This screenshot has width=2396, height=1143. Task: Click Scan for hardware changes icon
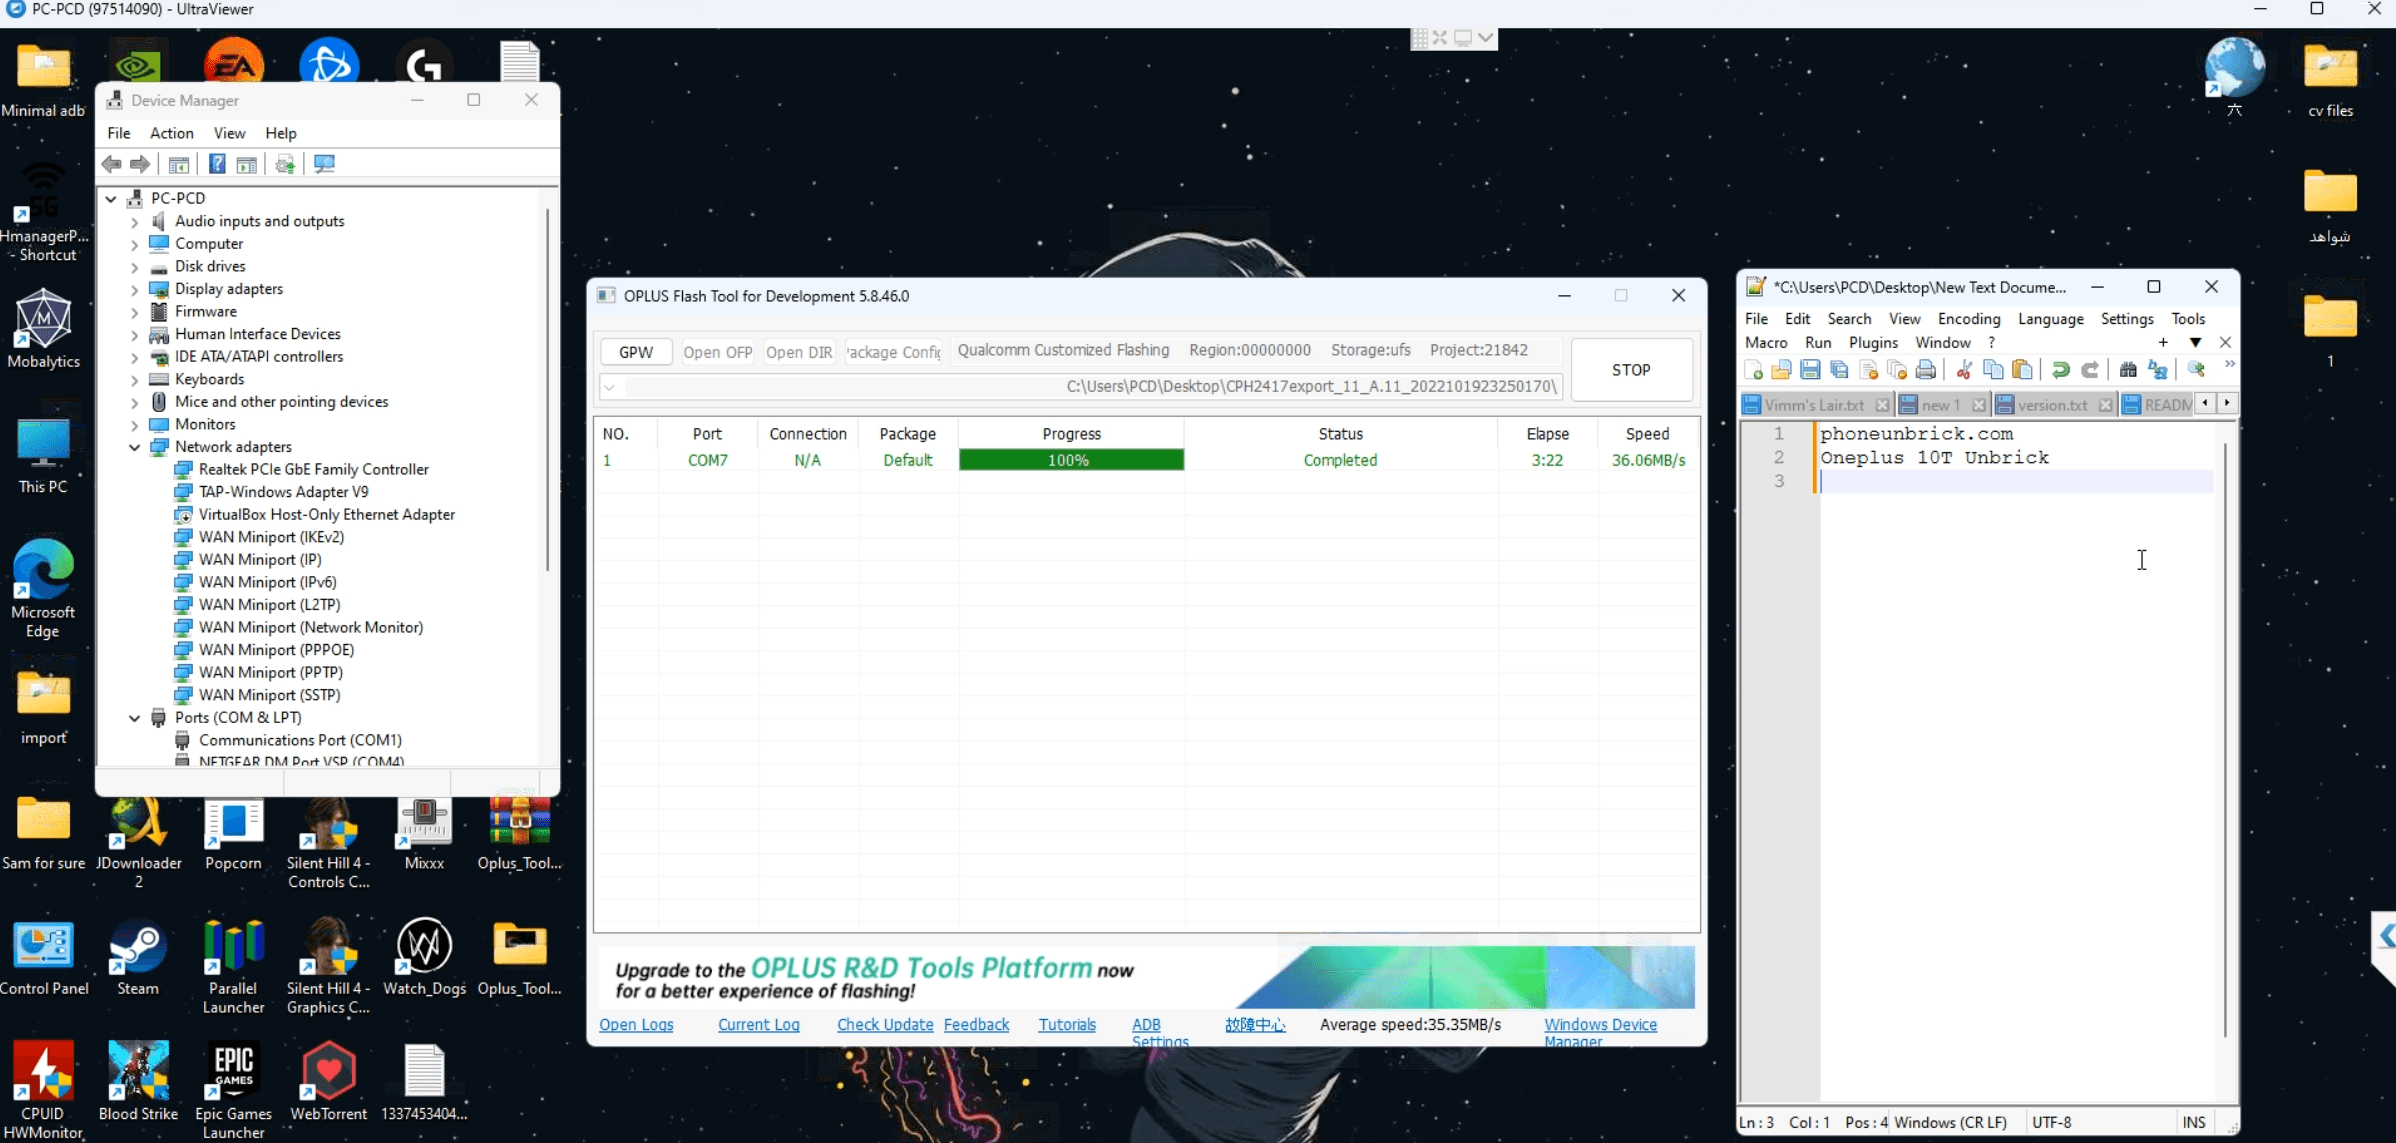click(x=324, y=164)
